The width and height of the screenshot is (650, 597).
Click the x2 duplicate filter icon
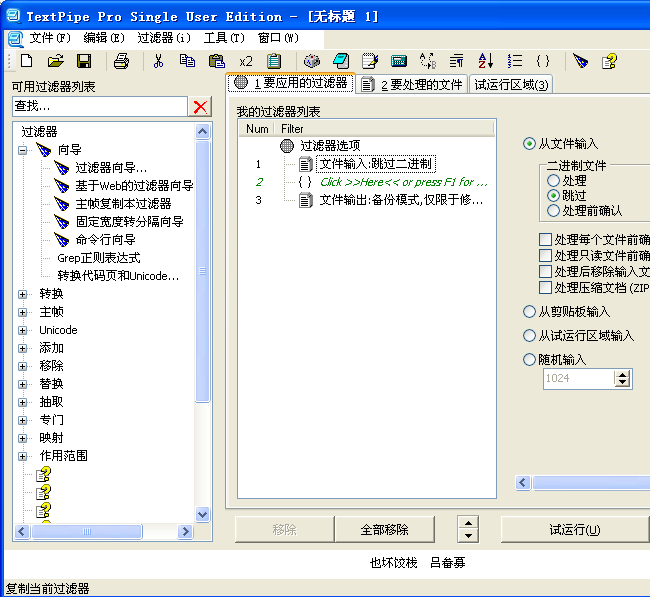pyautogui.click(x=245, y=61)
